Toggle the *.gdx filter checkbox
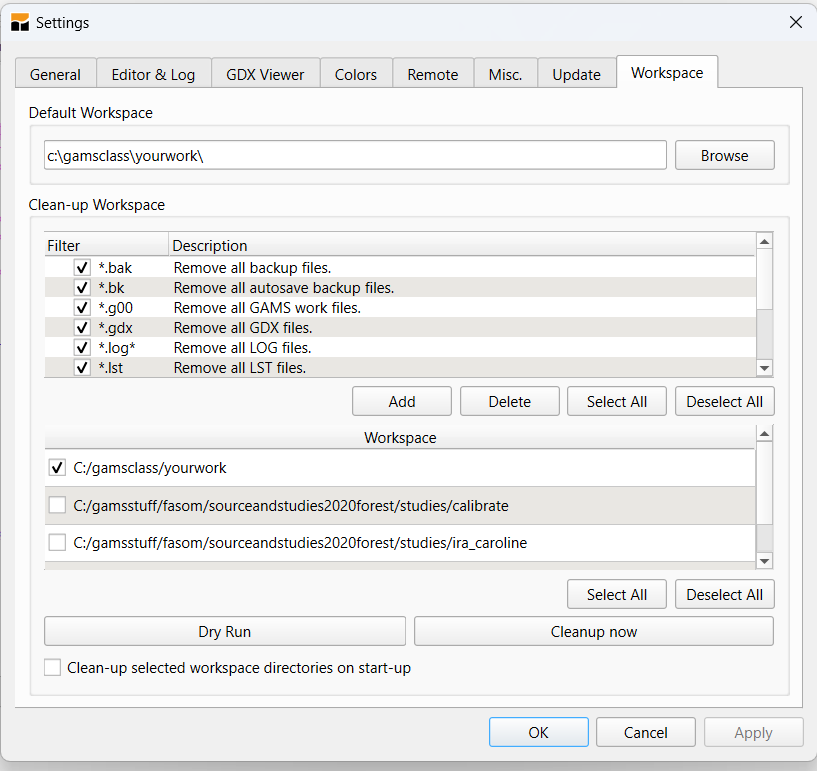 [x=82, y=328]
